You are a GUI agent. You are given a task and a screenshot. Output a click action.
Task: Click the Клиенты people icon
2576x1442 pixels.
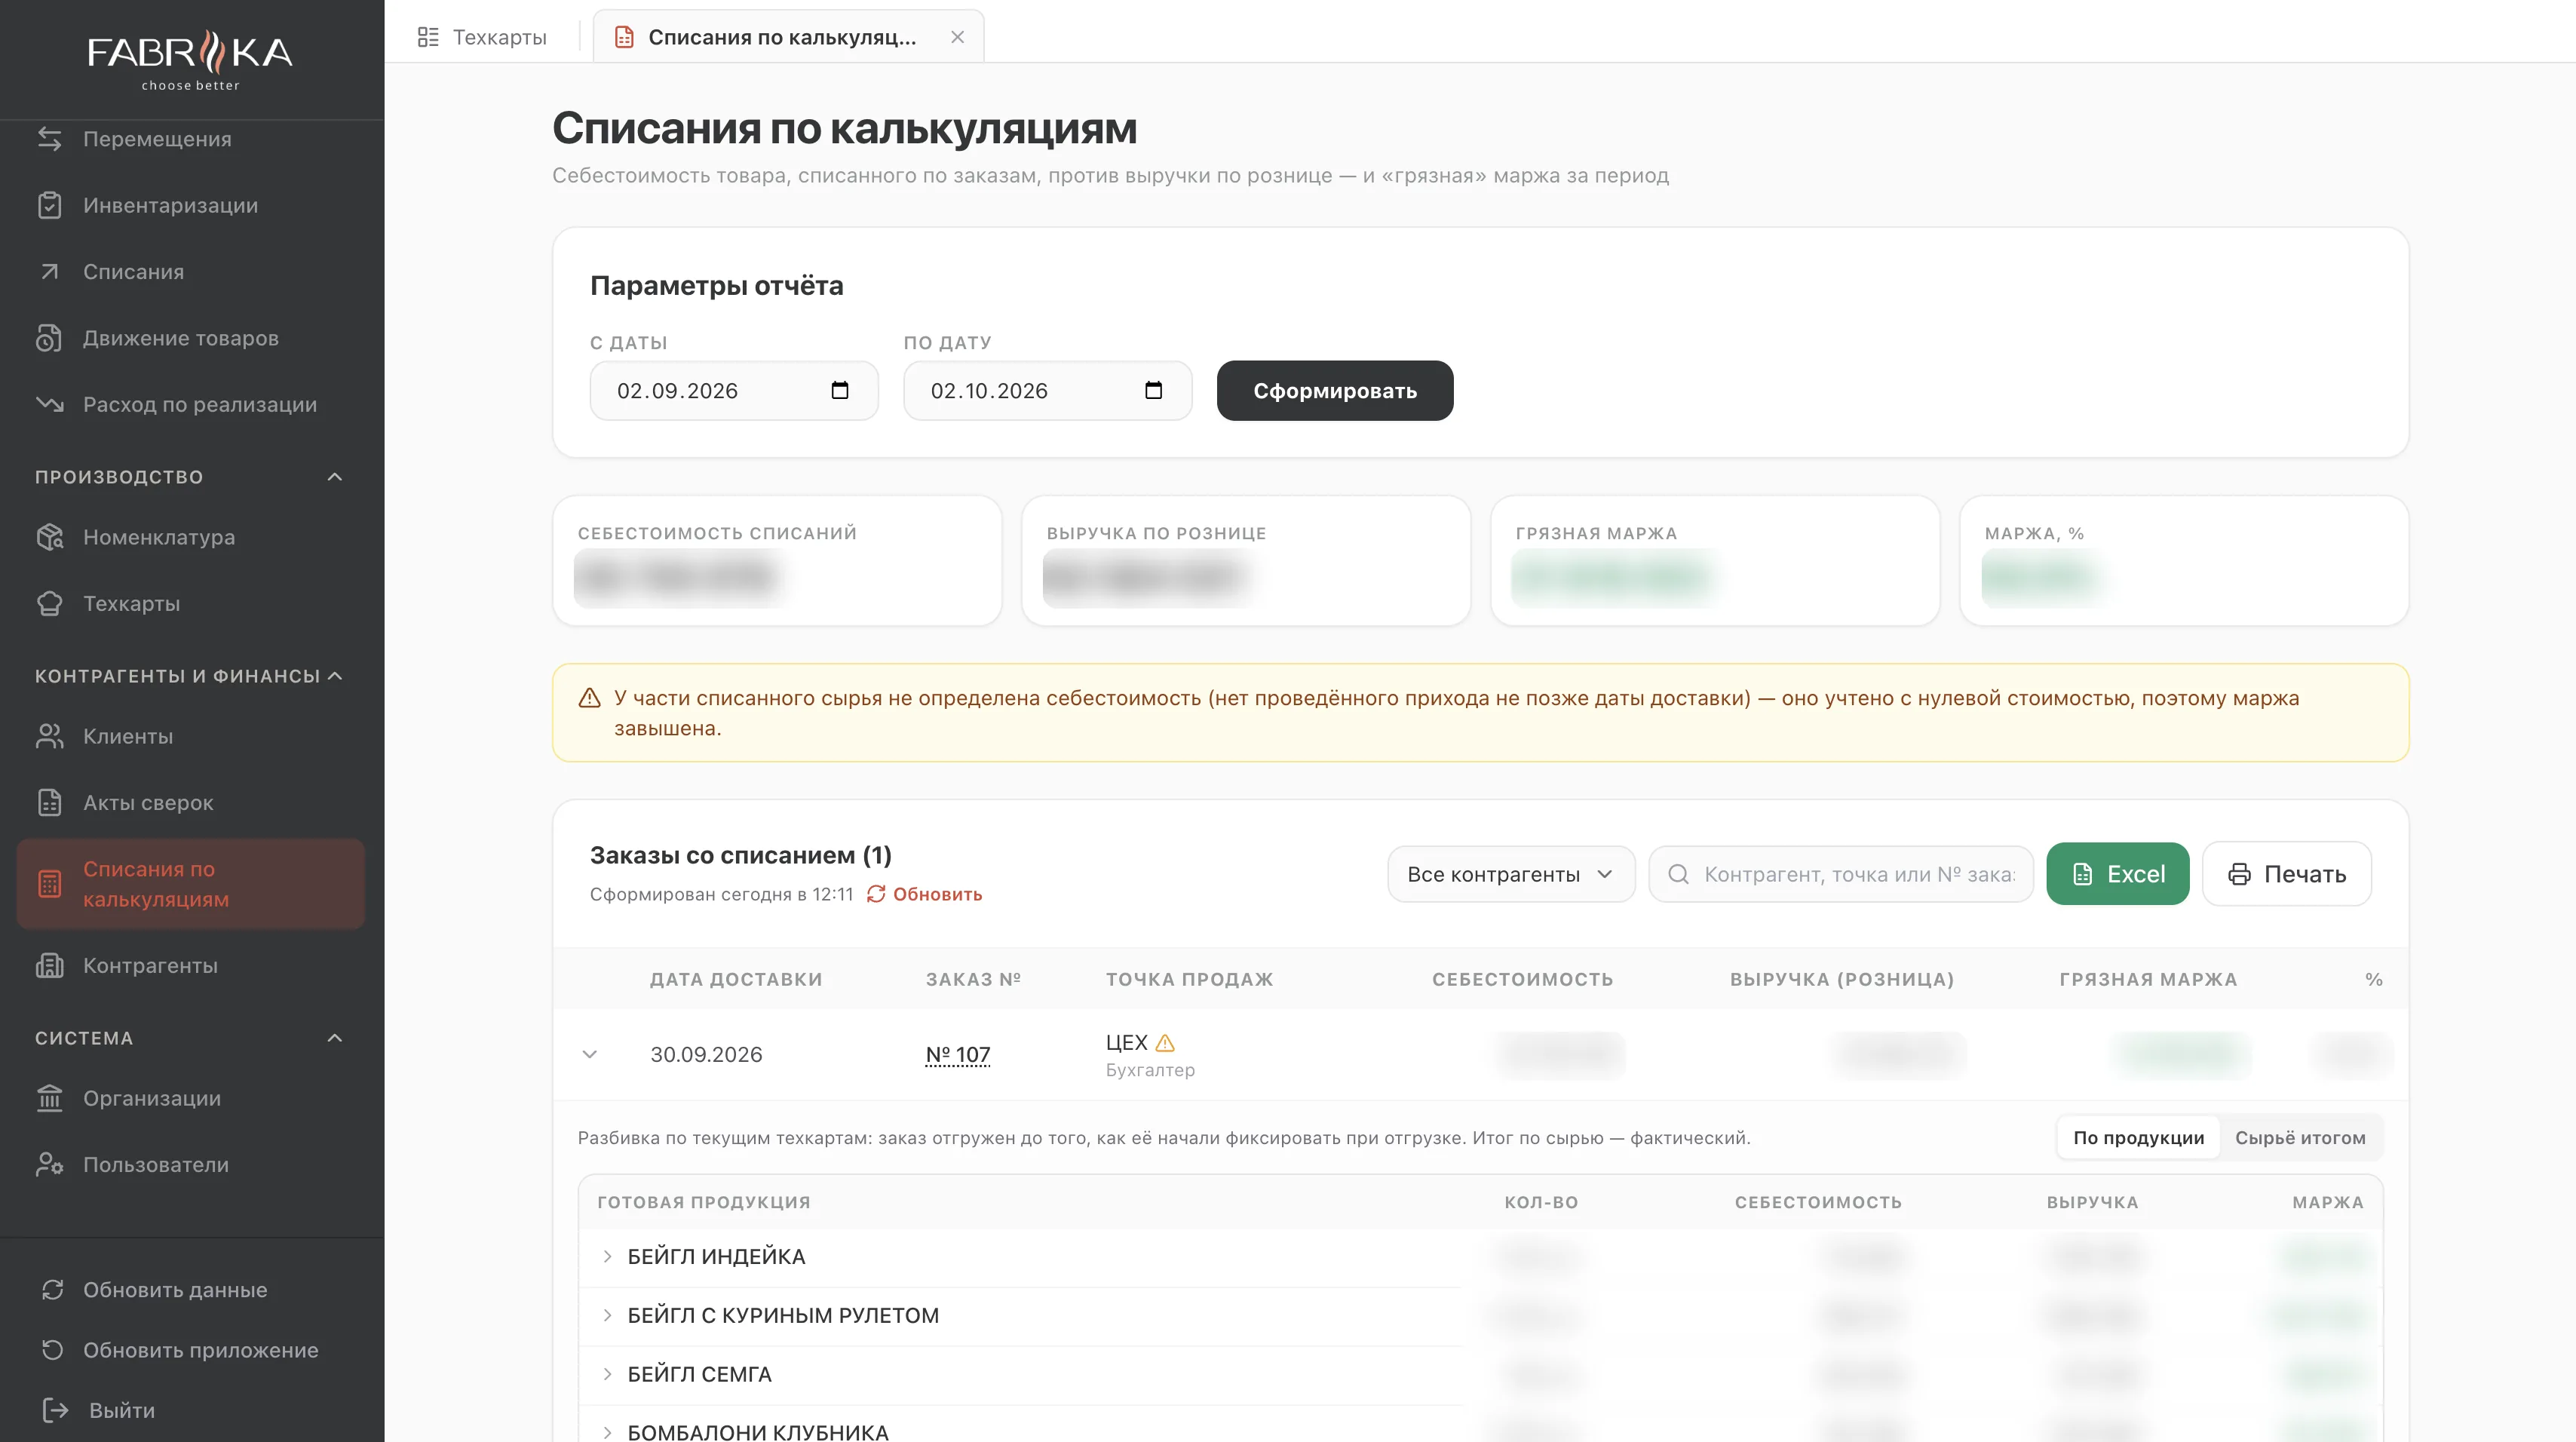[x=50, y=736]
